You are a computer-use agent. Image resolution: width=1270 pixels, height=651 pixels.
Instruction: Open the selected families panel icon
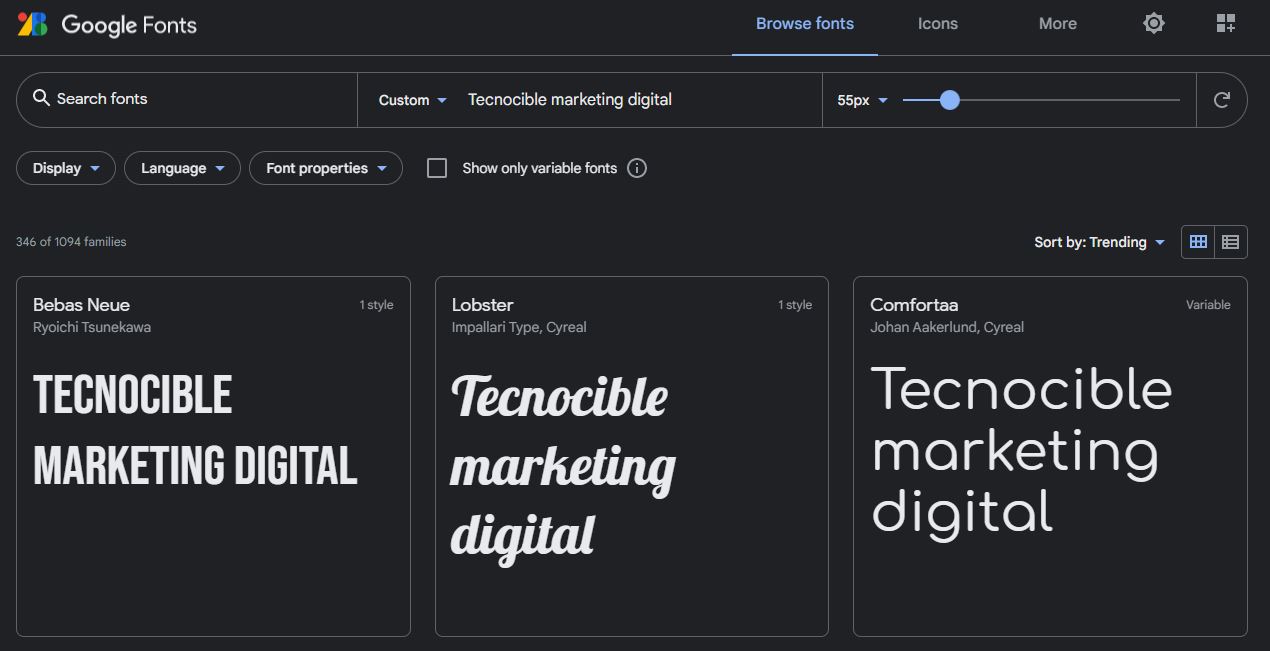click(x=1225, y=23)
